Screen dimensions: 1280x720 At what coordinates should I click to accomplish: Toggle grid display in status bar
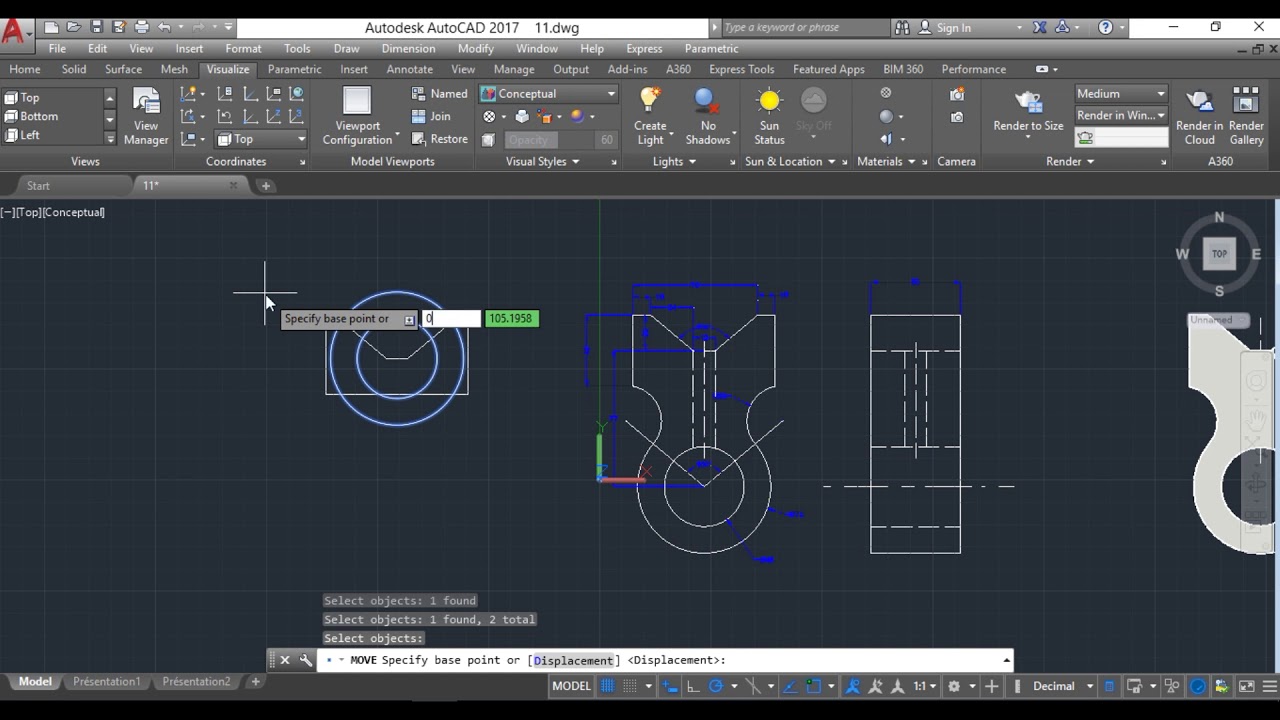pos(607,686)
